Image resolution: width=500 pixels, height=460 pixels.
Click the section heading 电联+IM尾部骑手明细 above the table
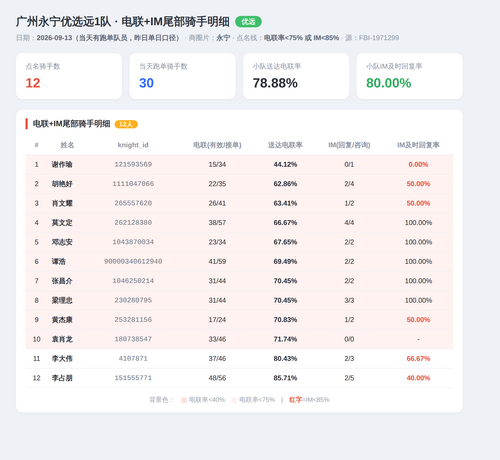click(x=71, y=124)
